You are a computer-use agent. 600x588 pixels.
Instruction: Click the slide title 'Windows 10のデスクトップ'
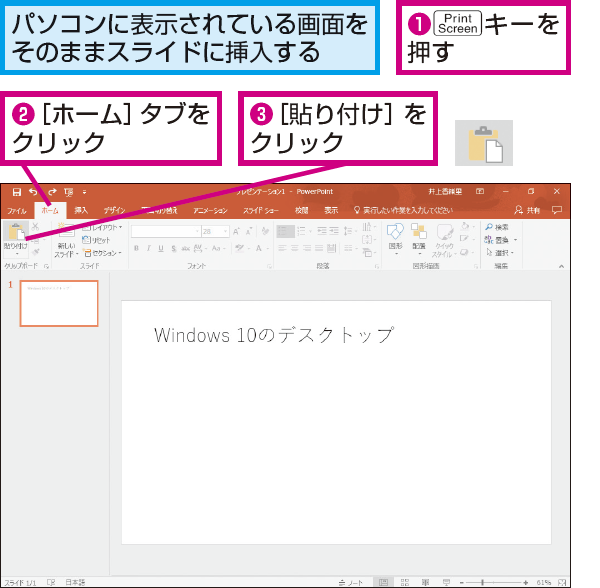274,335
